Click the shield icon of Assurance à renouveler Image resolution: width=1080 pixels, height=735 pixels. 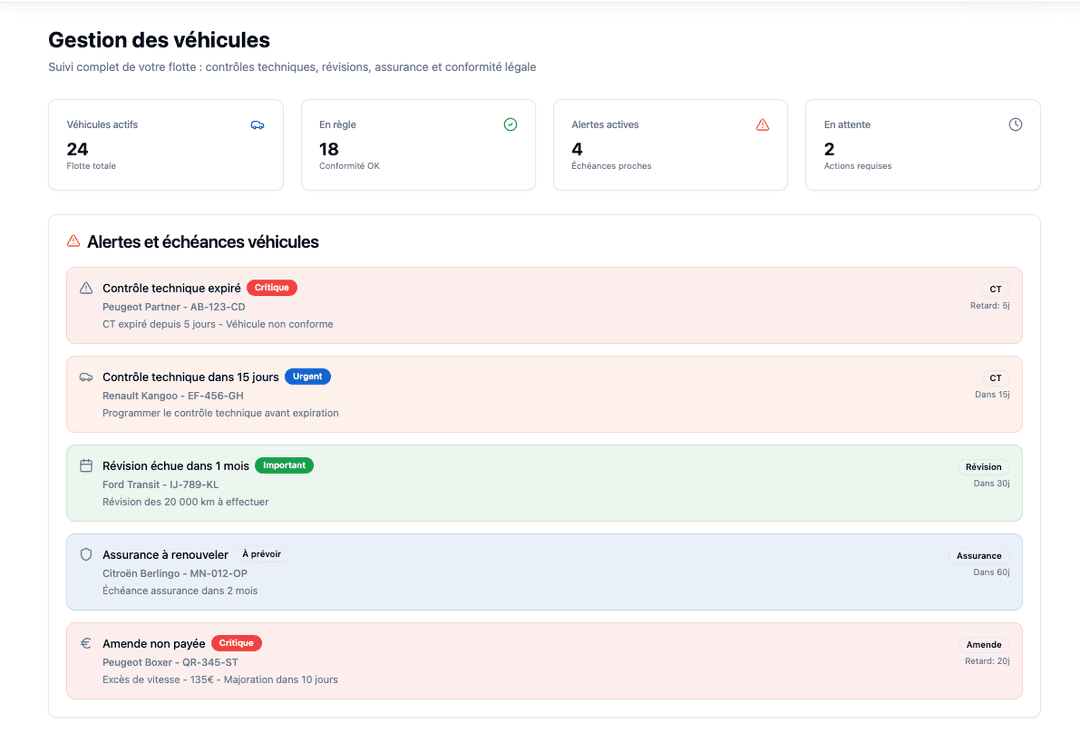pos(86,554)
